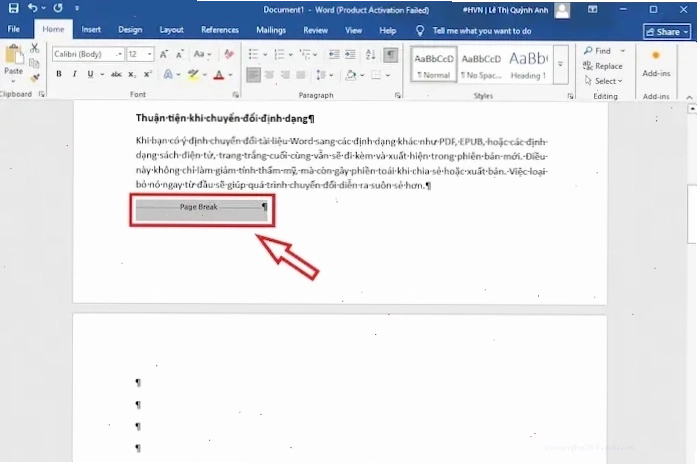The width and height of the screenshot is (697, 464).
Task: Apply the red font color
Action: click(219, 75)
